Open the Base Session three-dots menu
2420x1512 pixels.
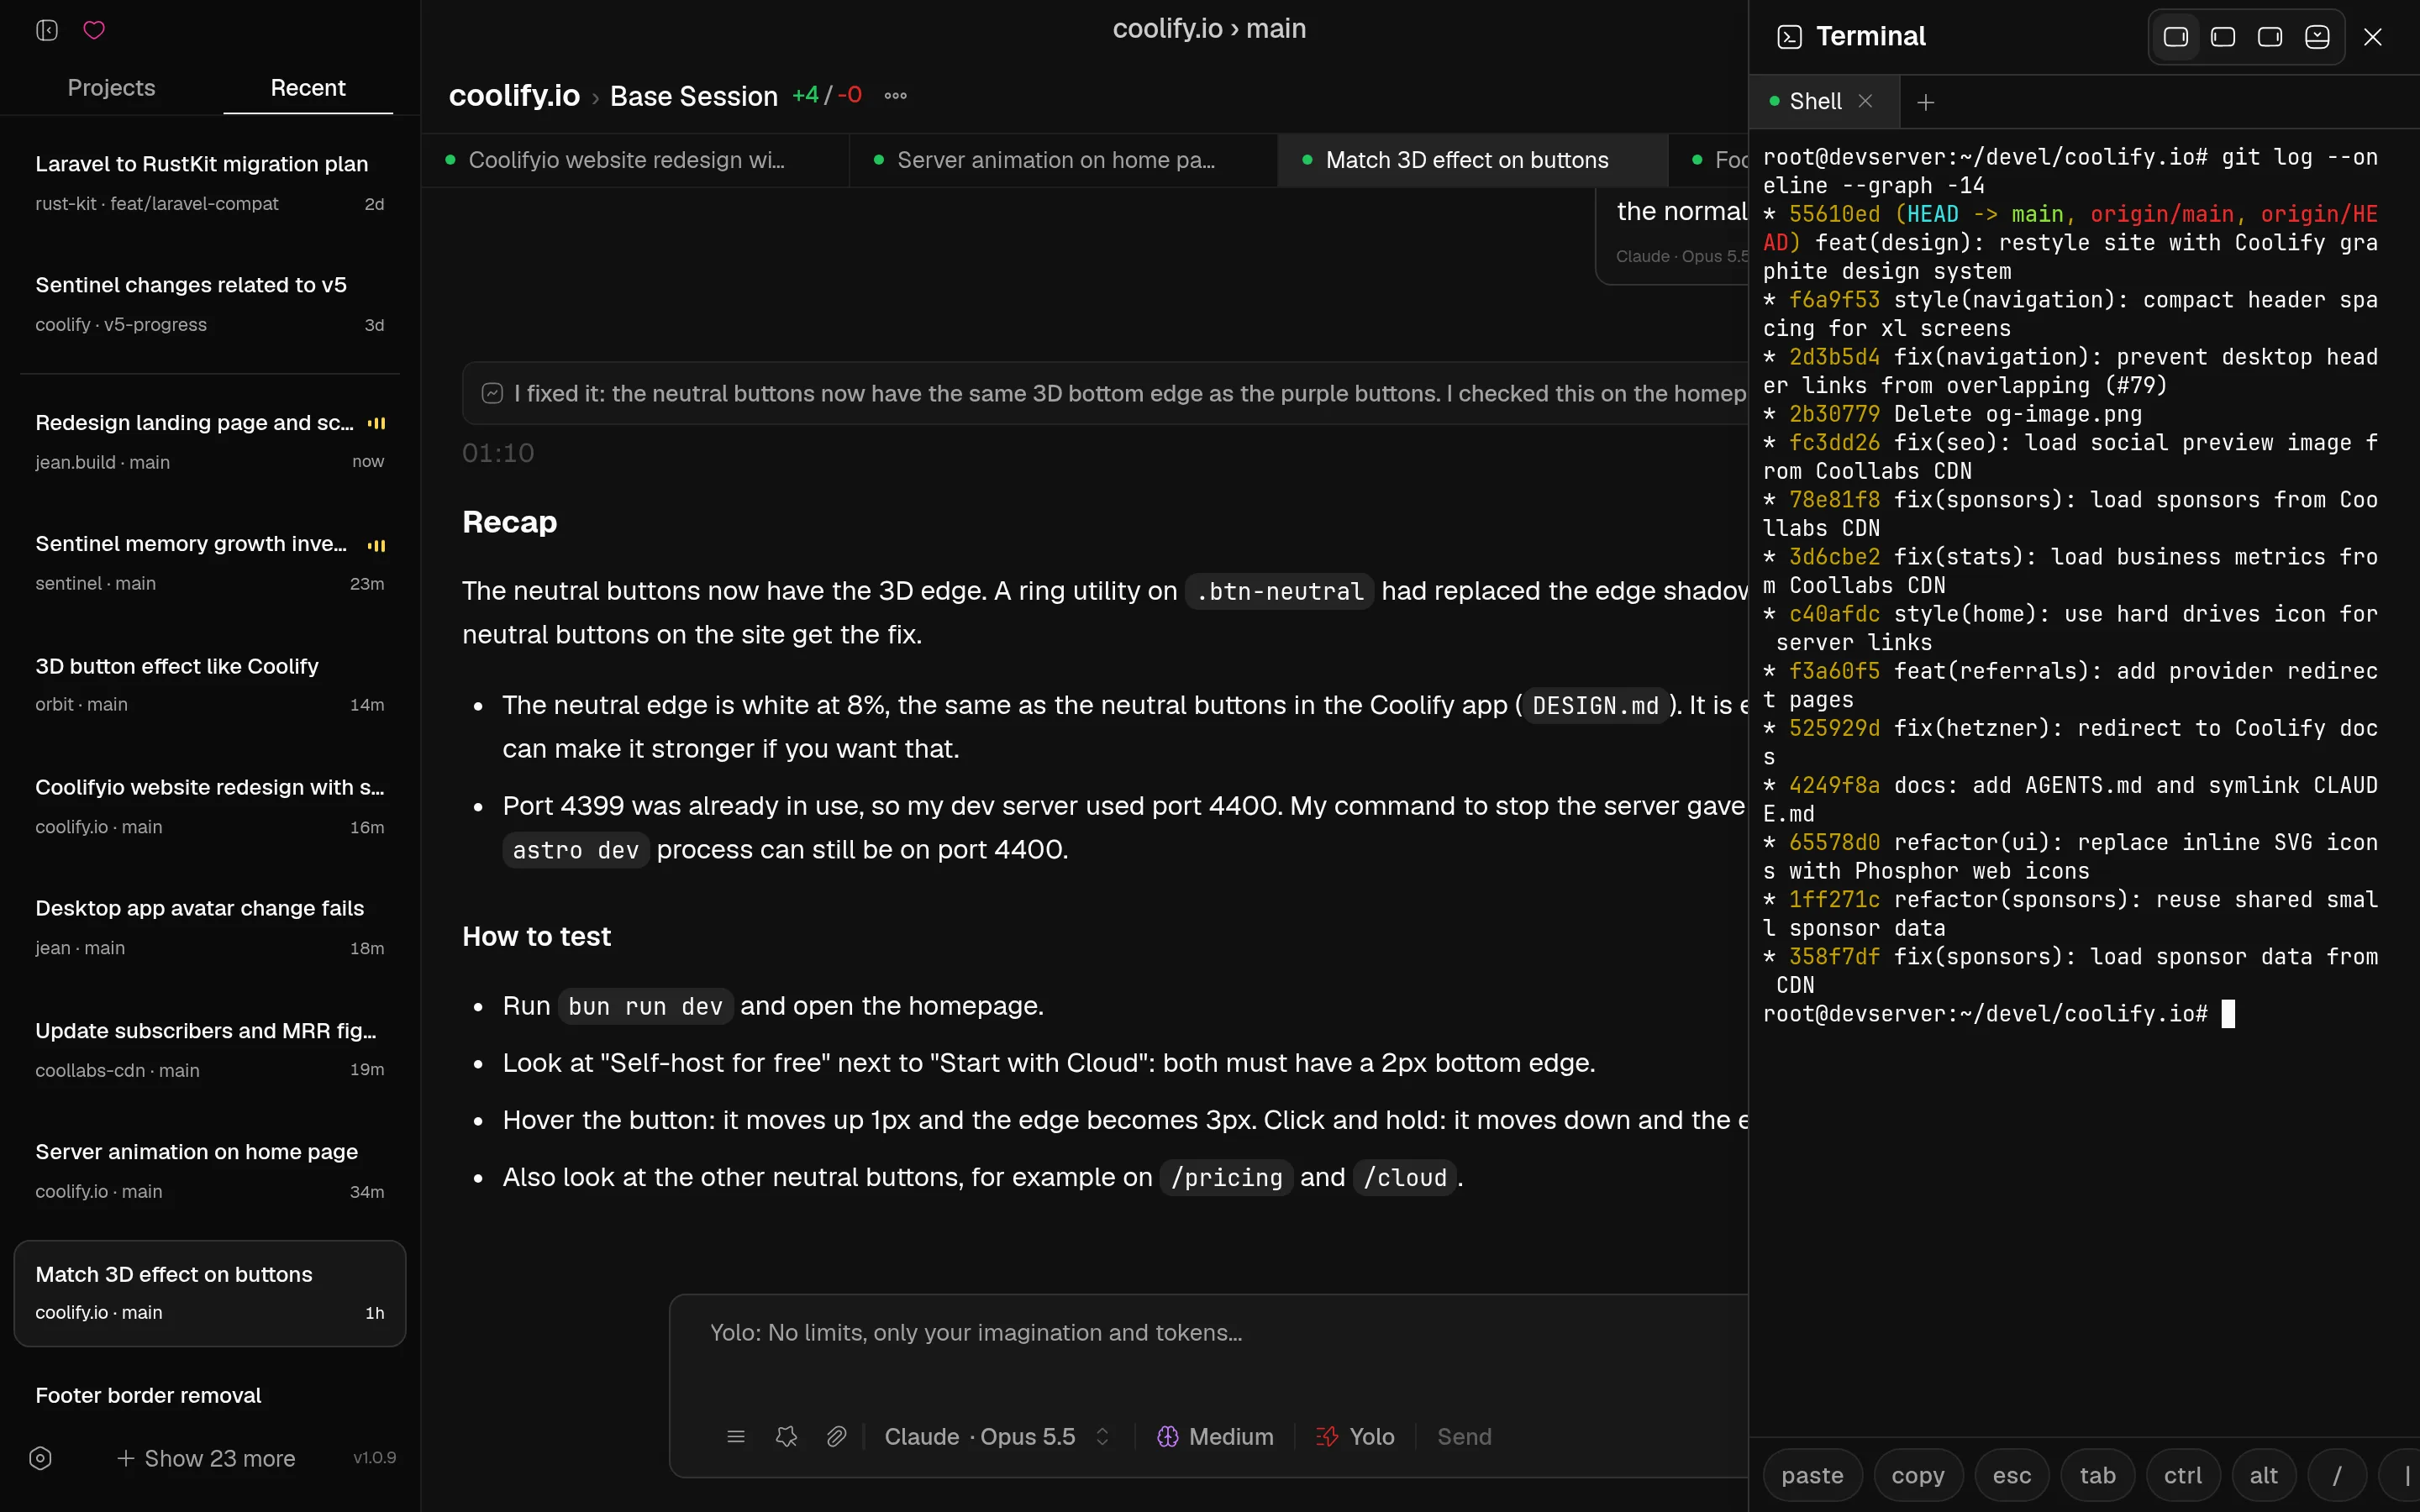point(896,96)
